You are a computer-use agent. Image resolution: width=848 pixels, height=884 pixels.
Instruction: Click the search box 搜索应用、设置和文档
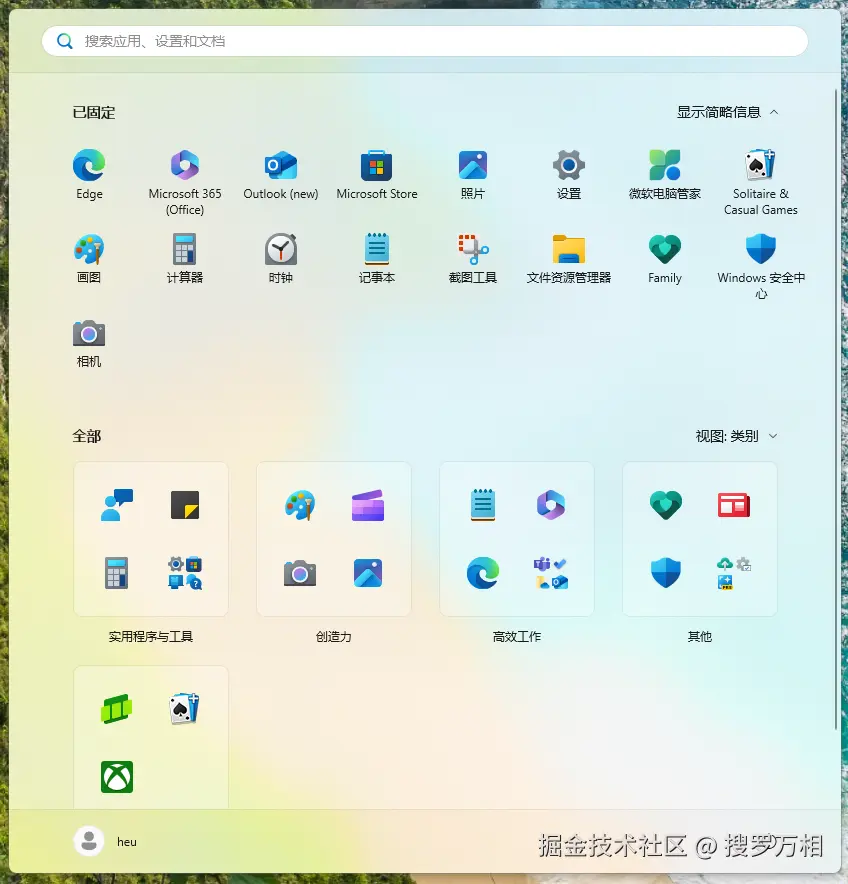[x=425, y=41]
